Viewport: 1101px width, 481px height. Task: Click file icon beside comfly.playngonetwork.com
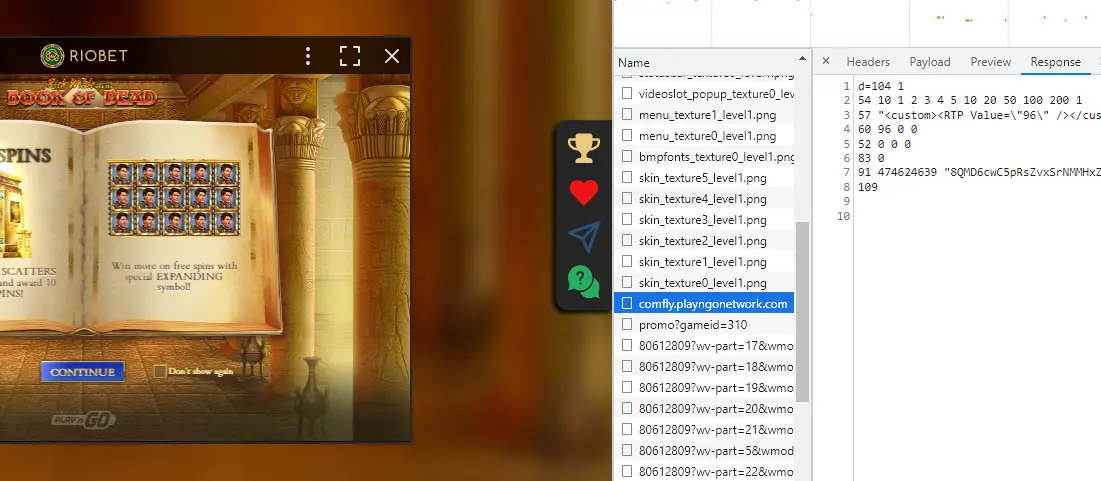click(627, 303)
